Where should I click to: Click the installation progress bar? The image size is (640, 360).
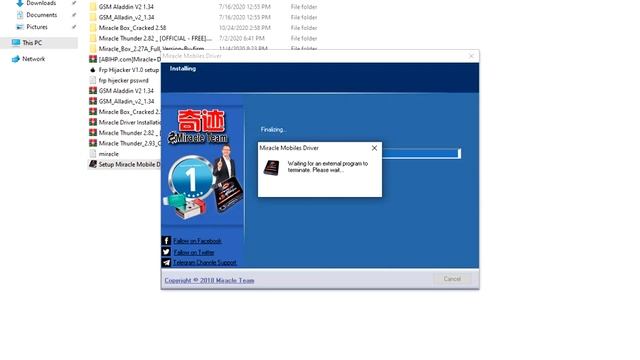point(421,153)
